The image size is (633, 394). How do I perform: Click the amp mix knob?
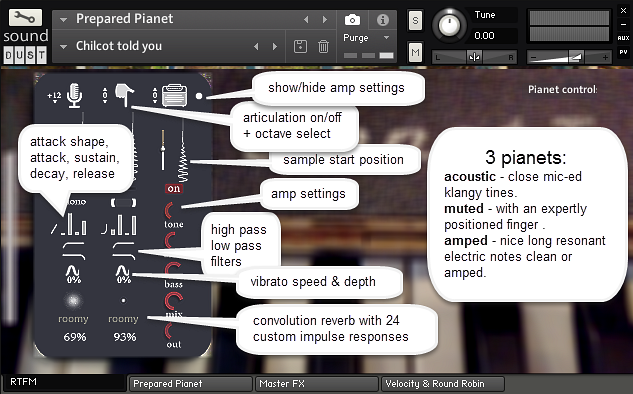click(x=174, y=301)
